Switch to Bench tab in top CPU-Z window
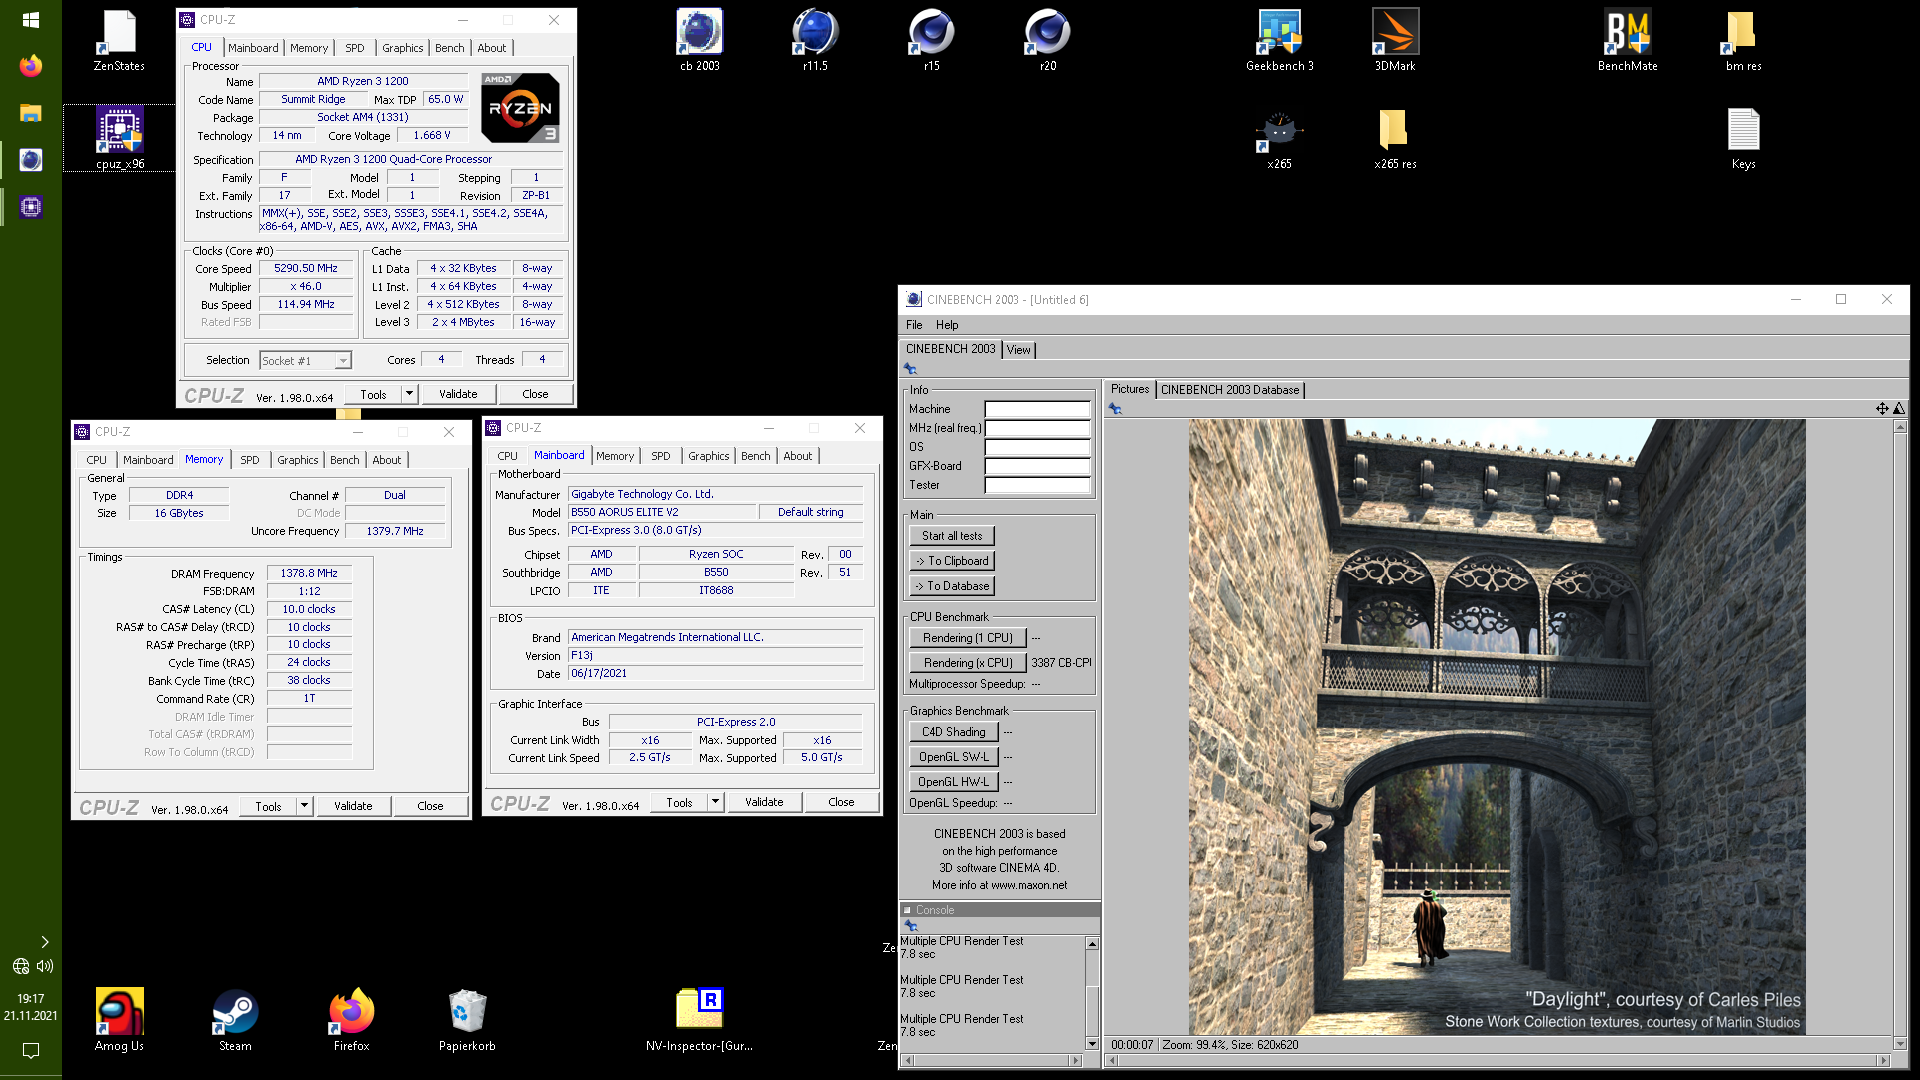Screen dimensions: 1920x1080 [450, 48]
